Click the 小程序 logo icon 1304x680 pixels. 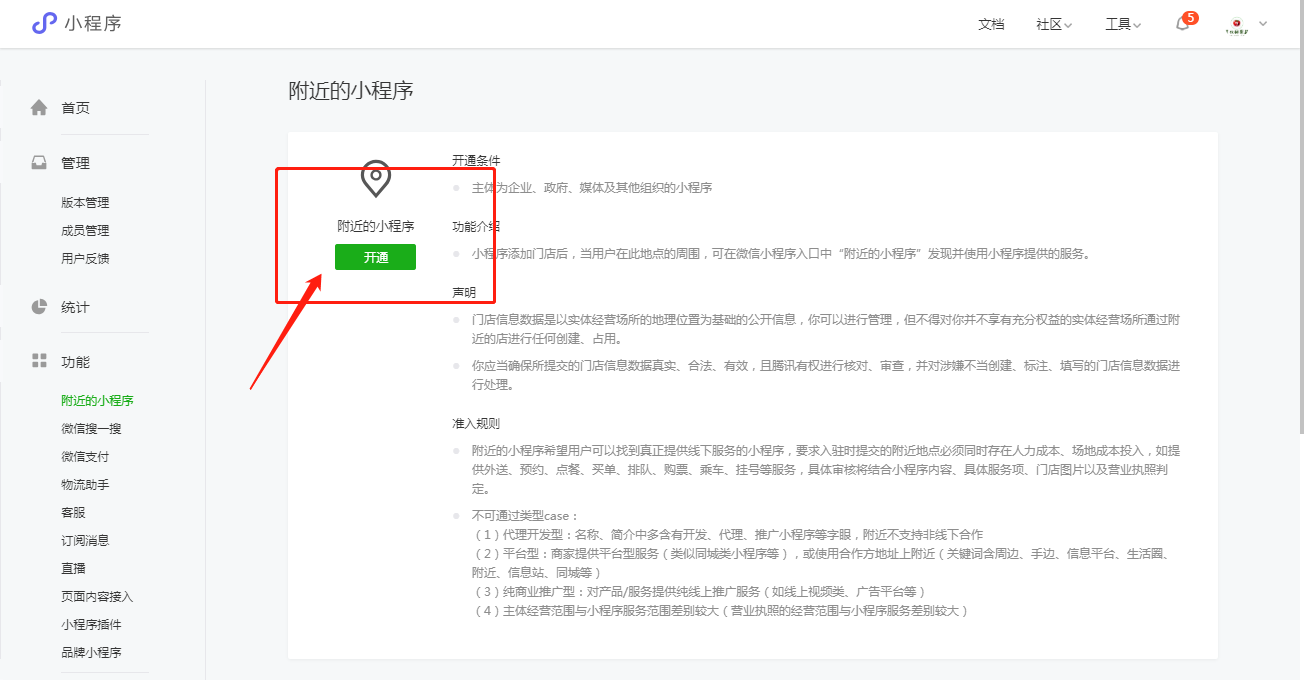tap(44, 23)
